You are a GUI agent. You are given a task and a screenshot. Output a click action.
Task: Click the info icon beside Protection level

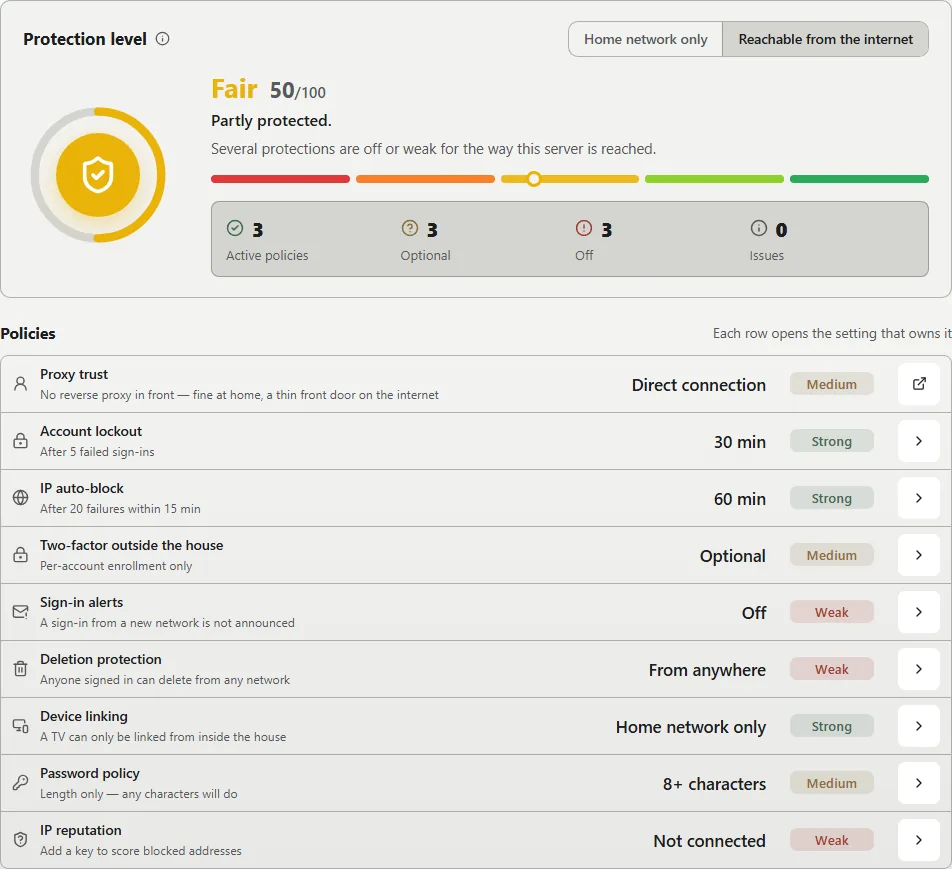(162, 39)
